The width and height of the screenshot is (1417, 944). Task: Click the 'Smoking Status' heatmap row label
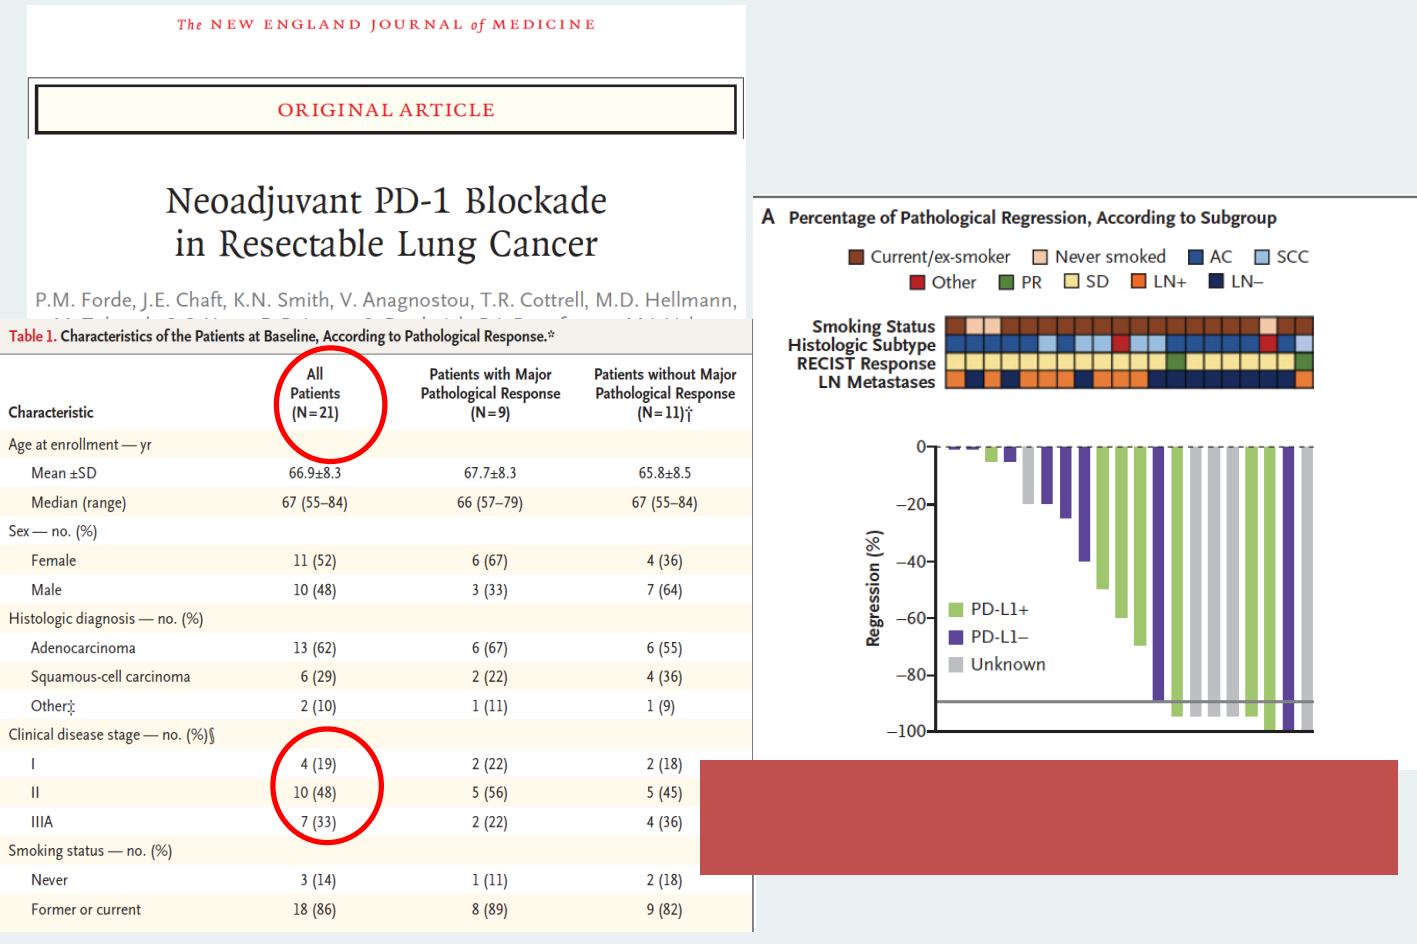[x=874, y=326]
